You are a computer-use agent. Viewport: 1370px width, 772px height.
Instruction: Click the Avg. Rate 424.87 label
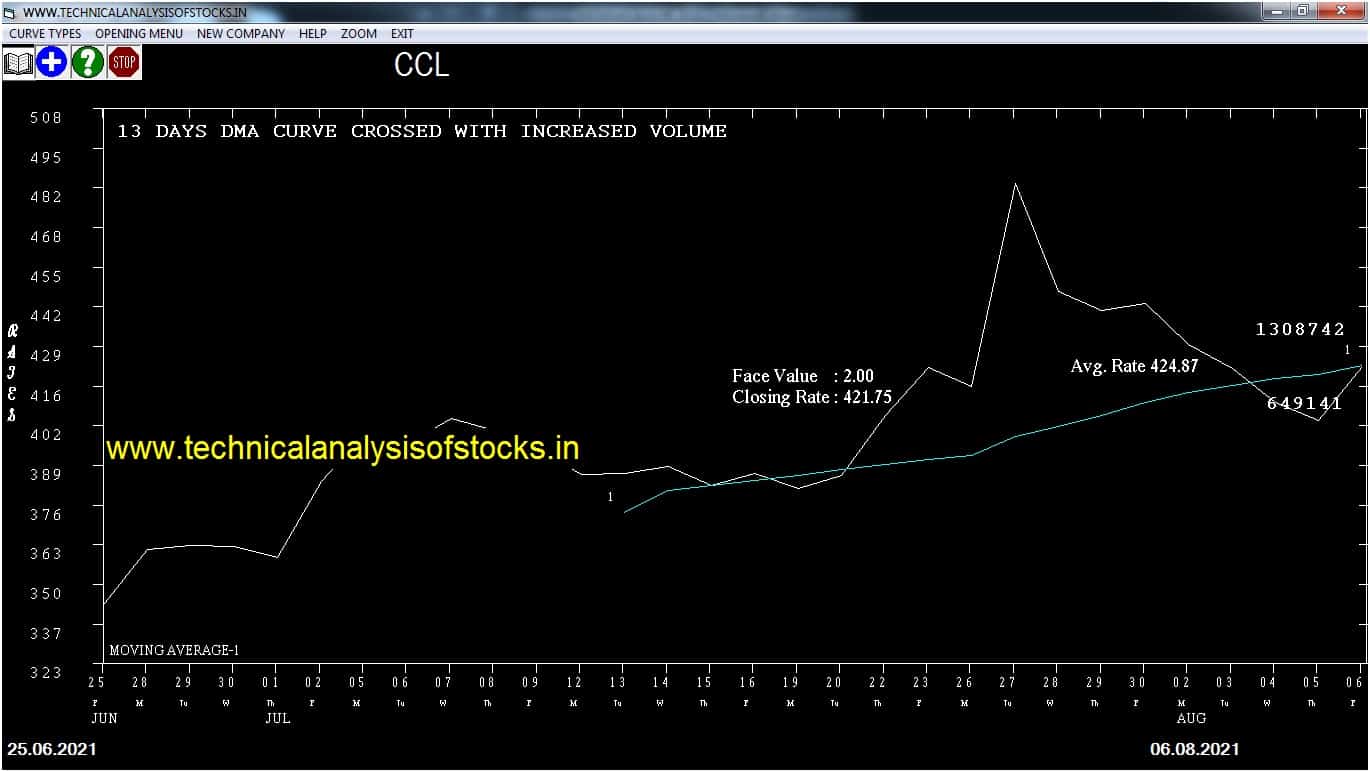tap(1134, 366)
